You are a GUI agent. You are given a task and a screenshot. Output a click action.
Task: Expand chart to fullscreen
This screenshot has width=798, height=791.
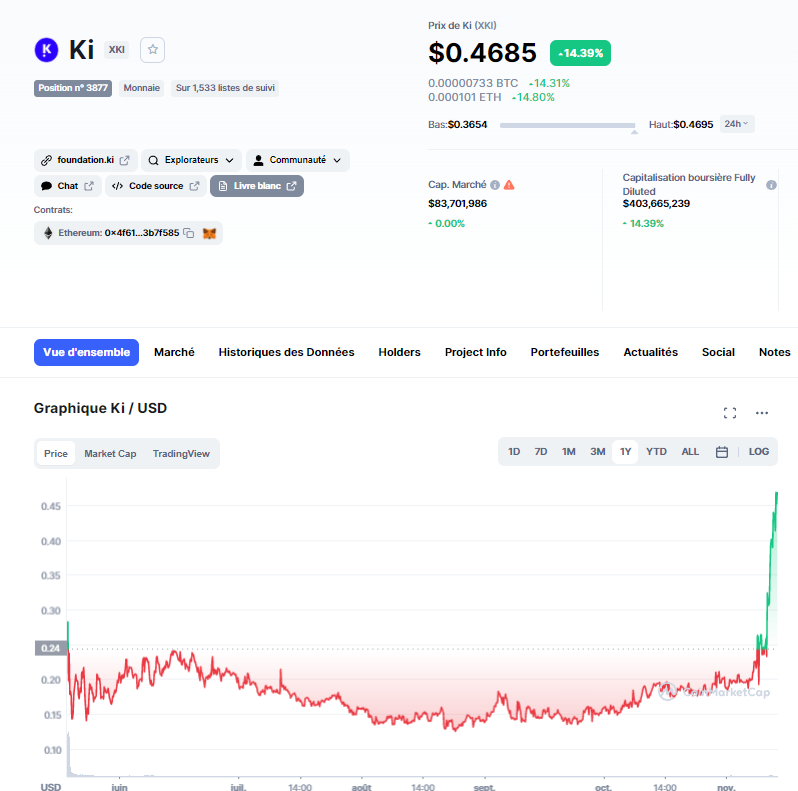tap(730, 413)
